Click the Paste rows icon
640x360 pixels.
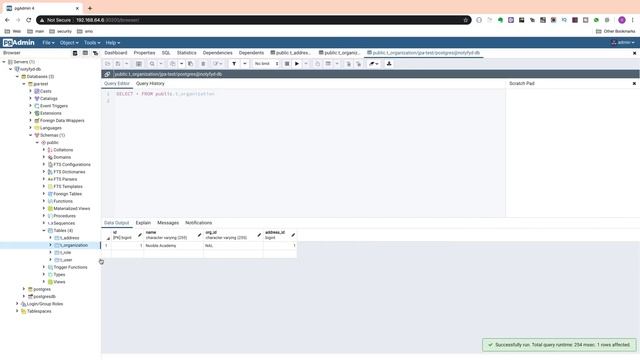point(190,64)
